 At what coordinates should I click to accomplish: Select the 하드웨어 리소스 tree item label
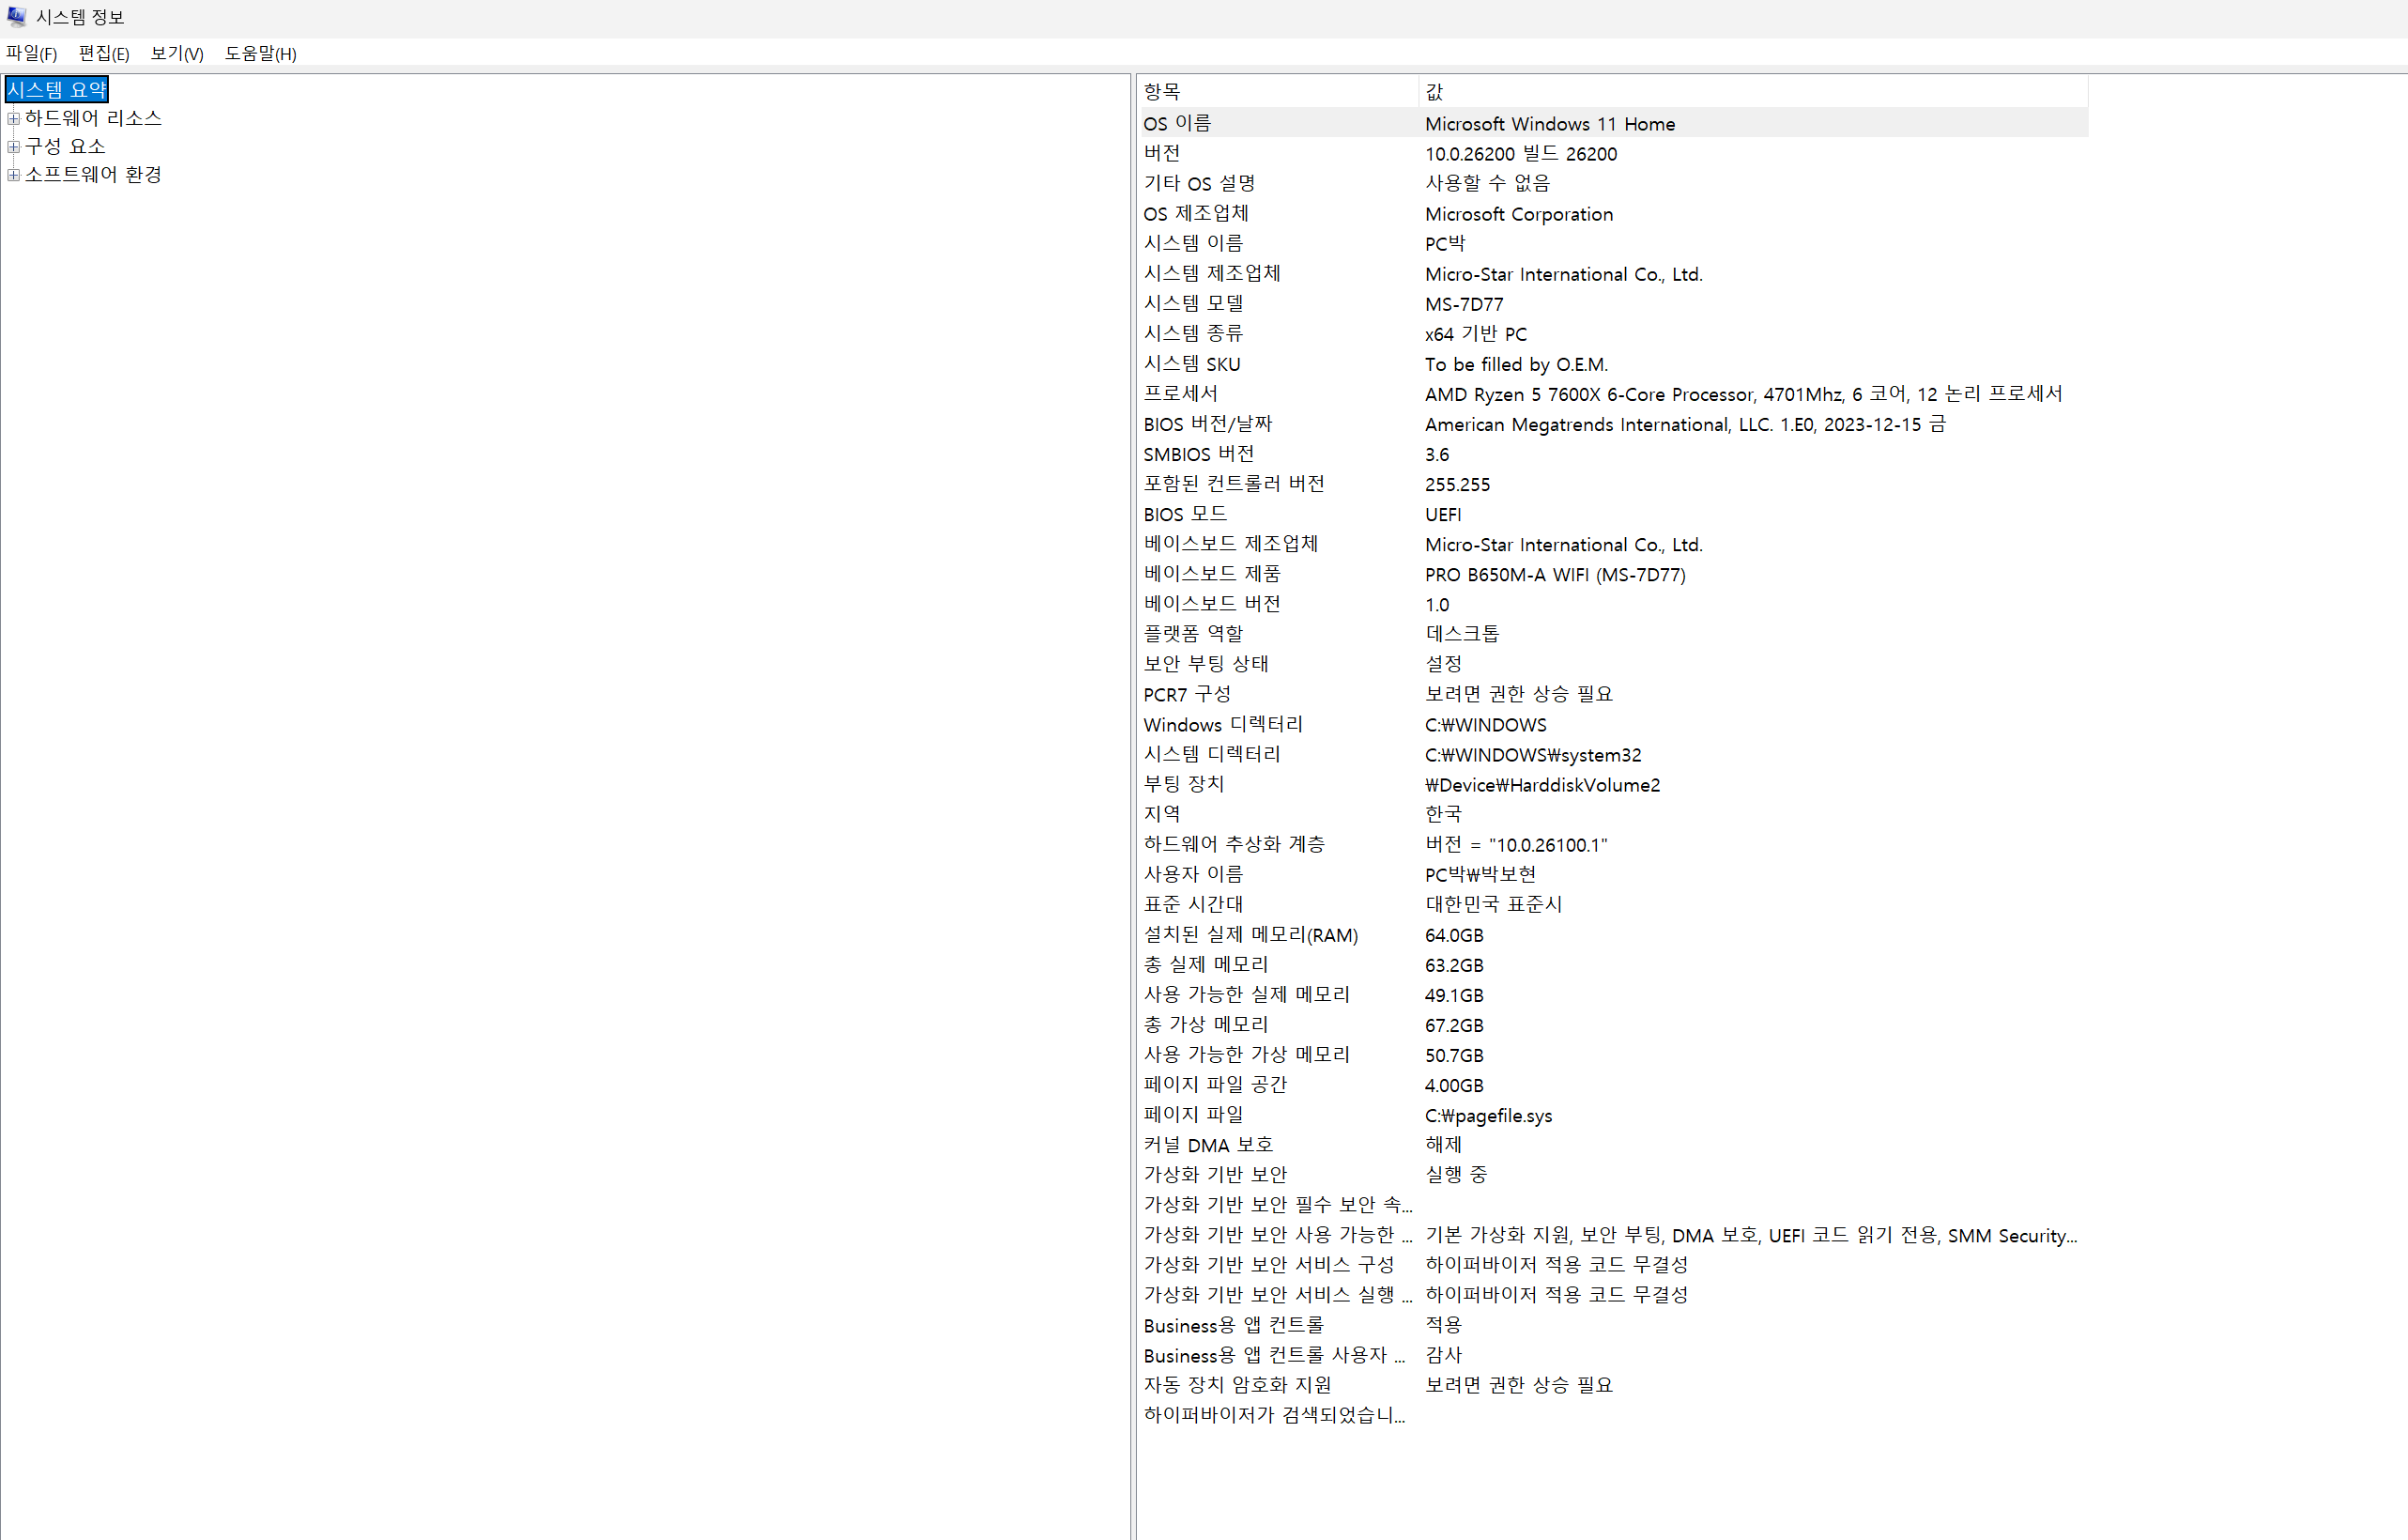pos(93,118)
